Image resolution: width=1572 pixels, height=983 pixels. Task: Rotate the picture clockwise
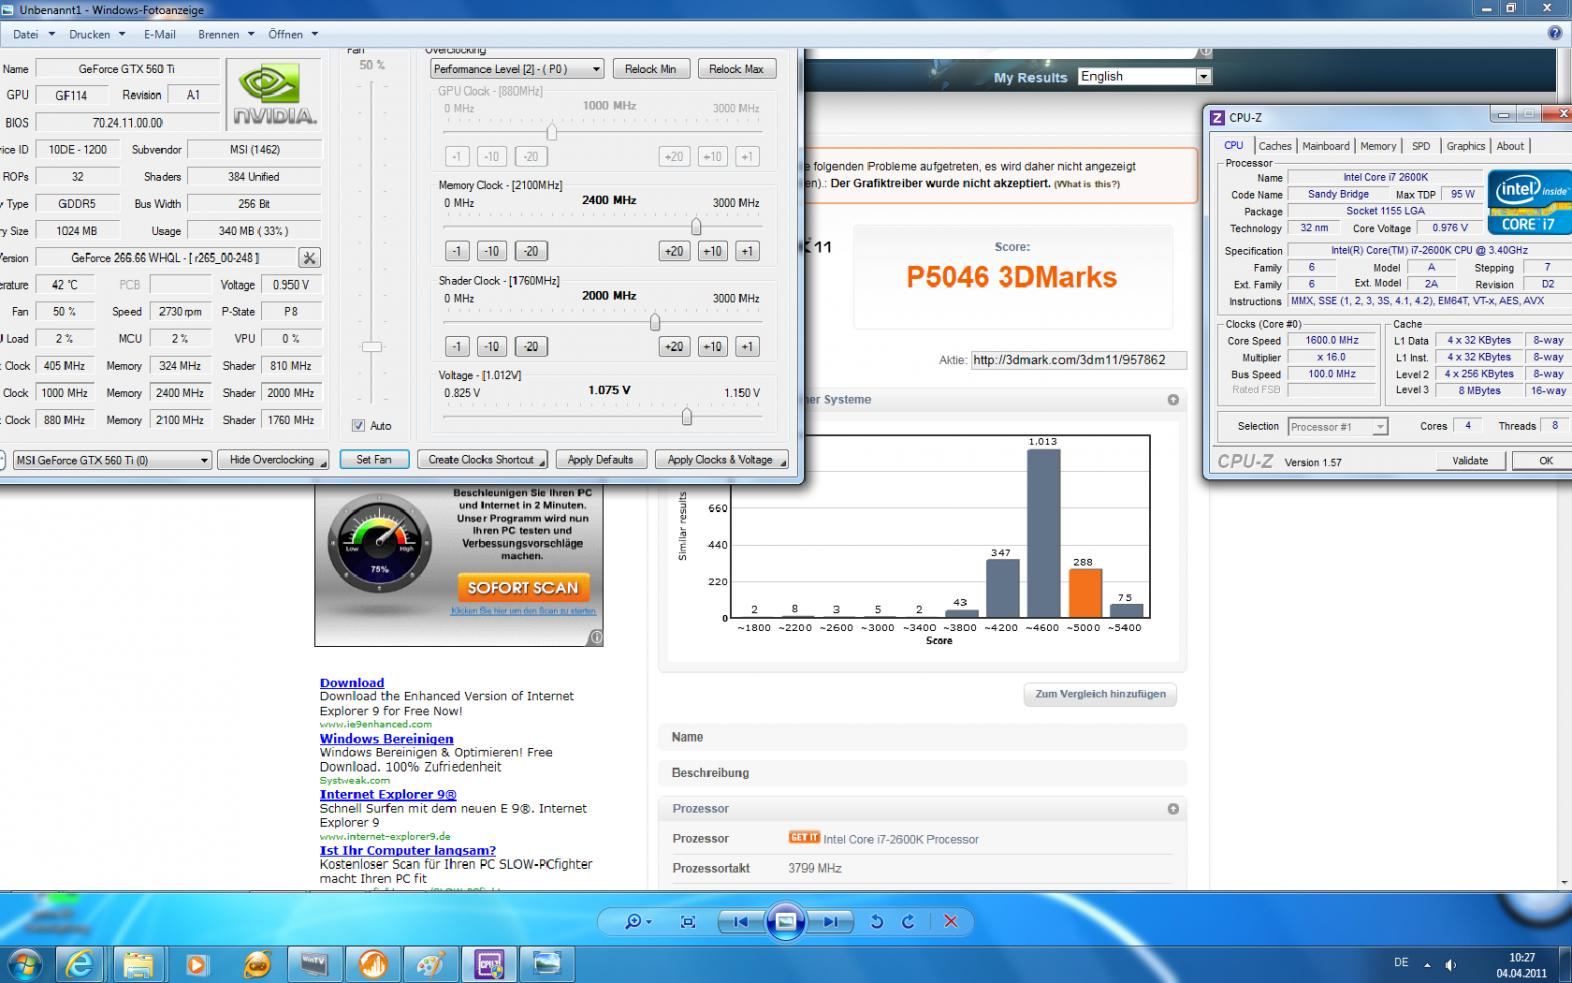[x=908, y=922]
